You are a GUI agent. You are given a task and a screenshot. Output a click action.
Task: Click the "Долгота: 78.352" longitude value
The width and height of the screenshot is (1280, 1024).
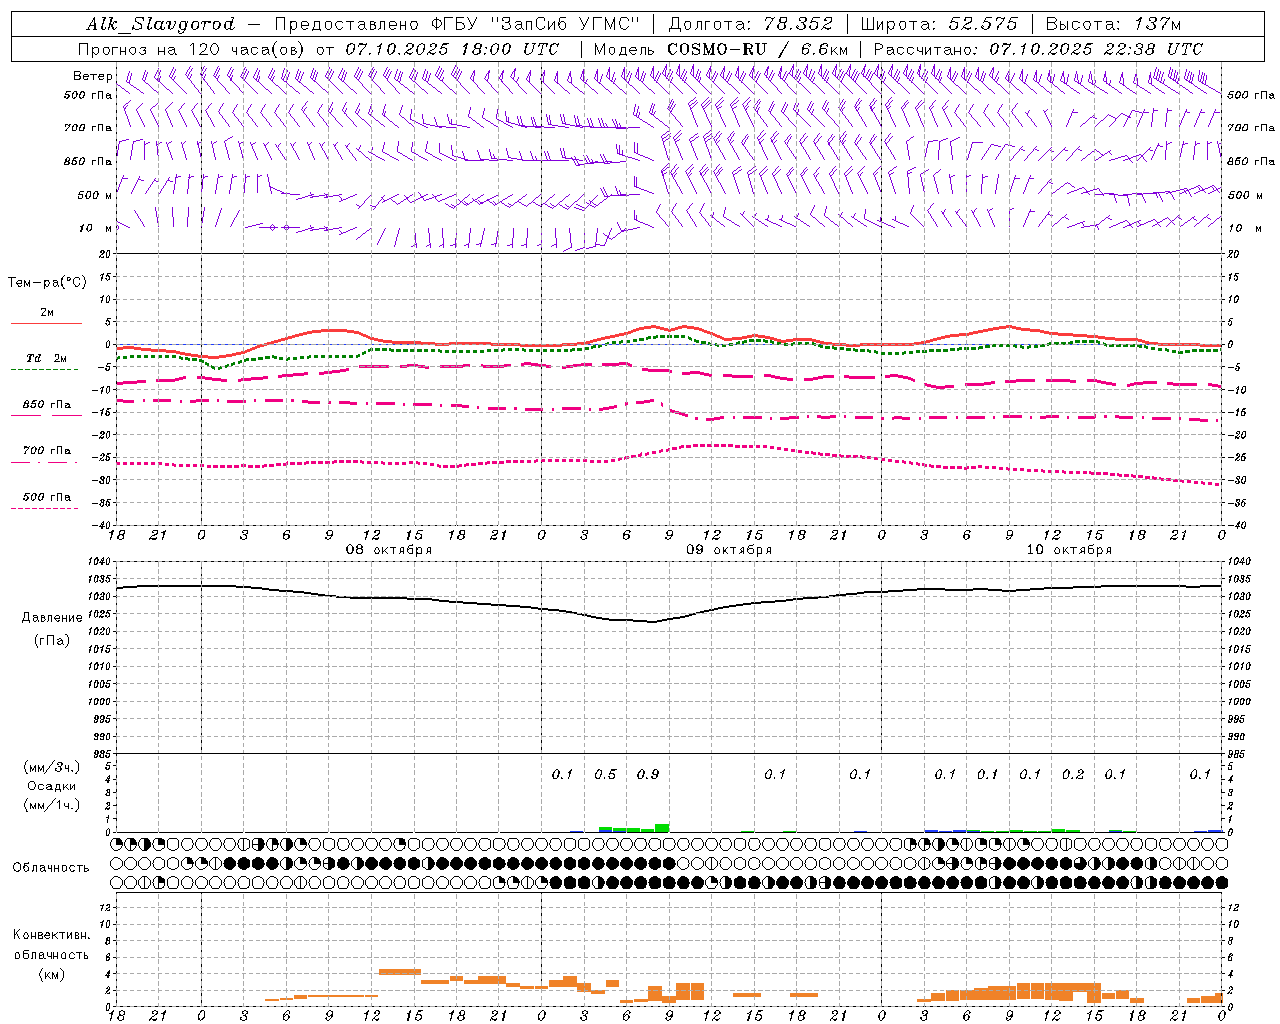[750, 24]
